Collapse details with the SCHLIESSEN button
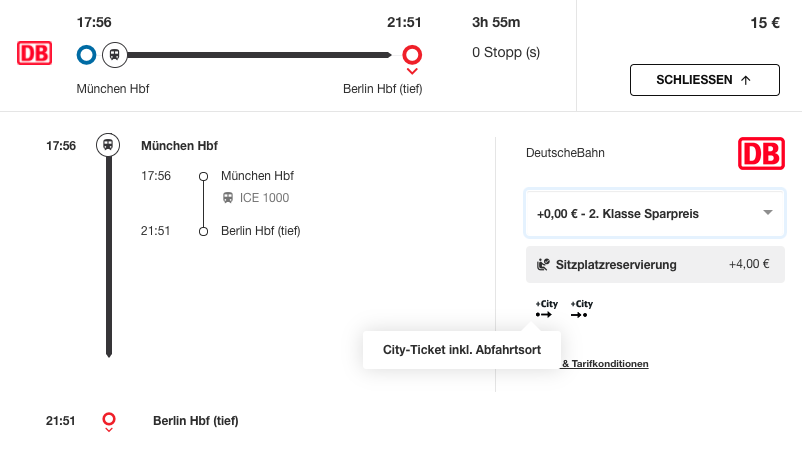The width and height of the screenshot is (802, 459). click(x=704, y=80)
